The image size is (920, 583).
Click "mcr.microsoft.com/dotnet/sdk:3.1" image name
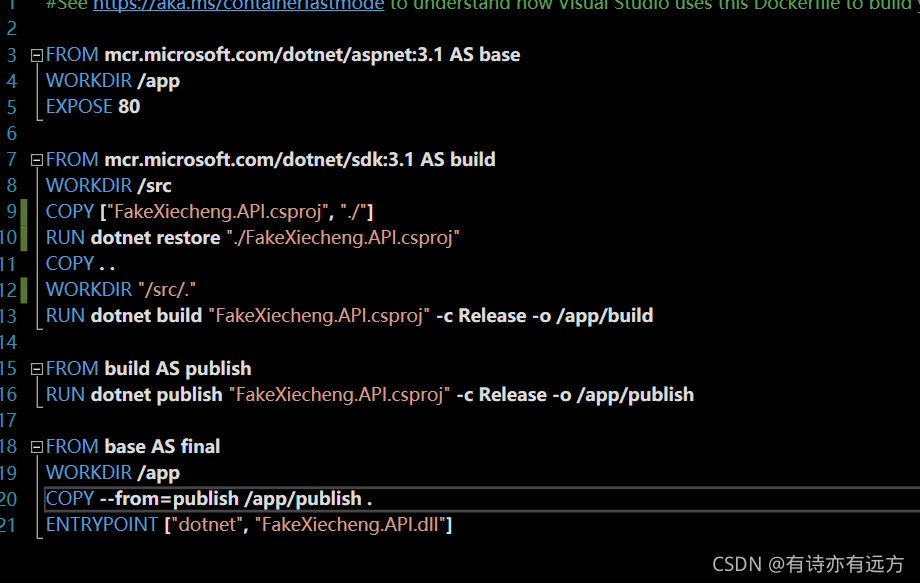pyautogui.click(x=259, y=160)
